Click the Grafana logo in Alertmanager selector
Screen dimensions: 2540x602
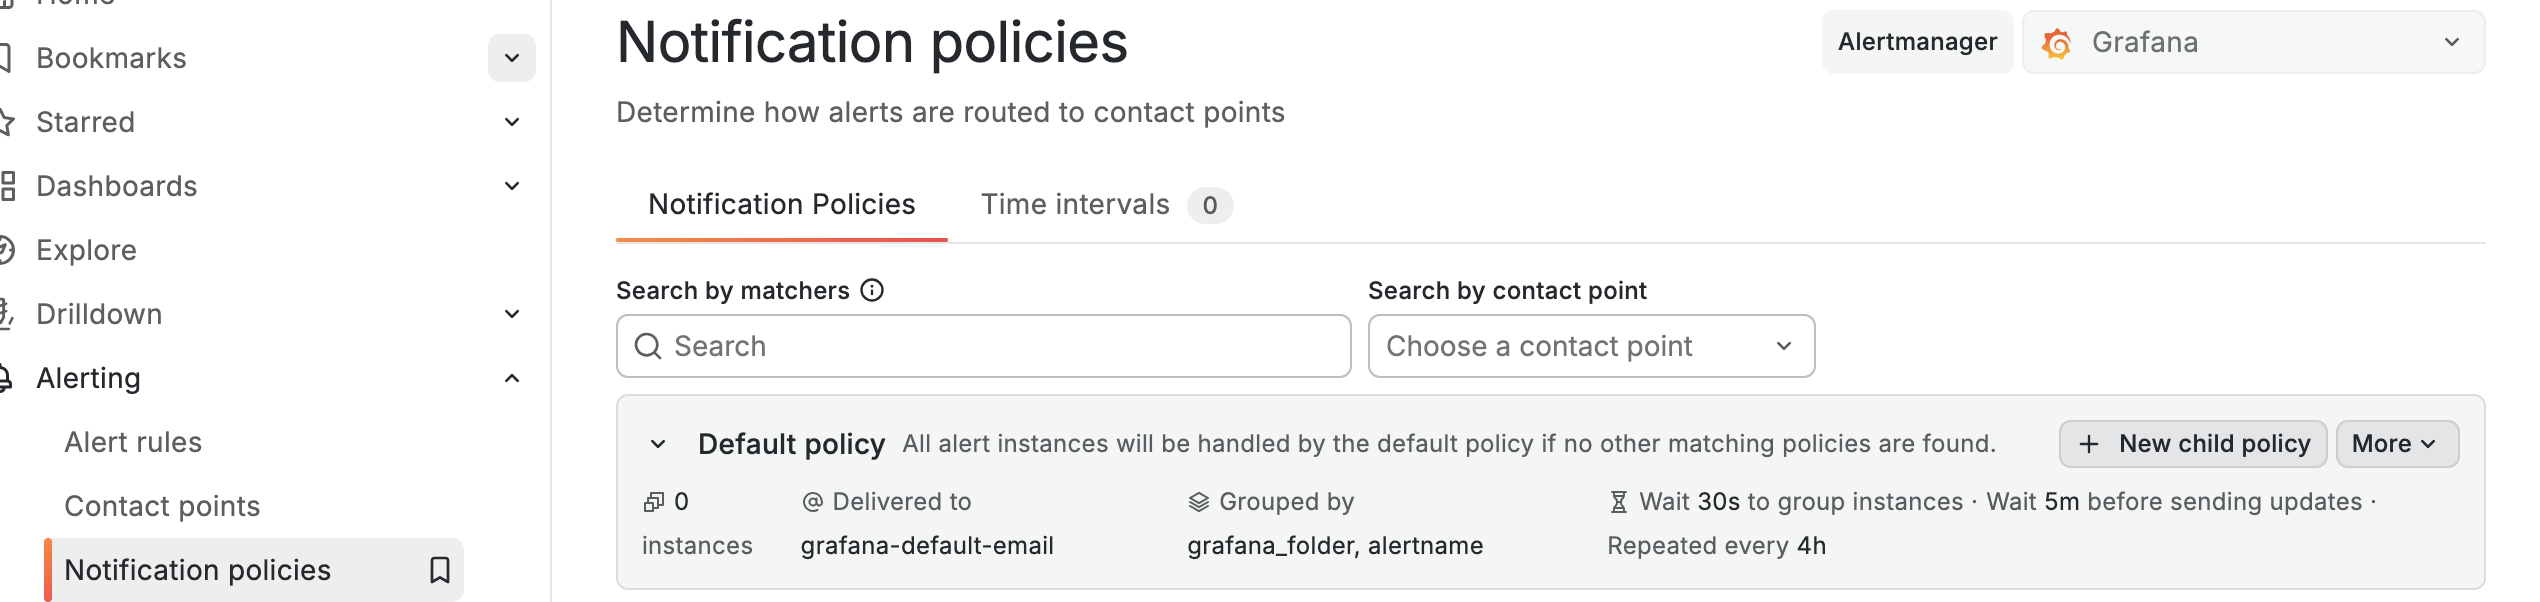[2057, 43]
